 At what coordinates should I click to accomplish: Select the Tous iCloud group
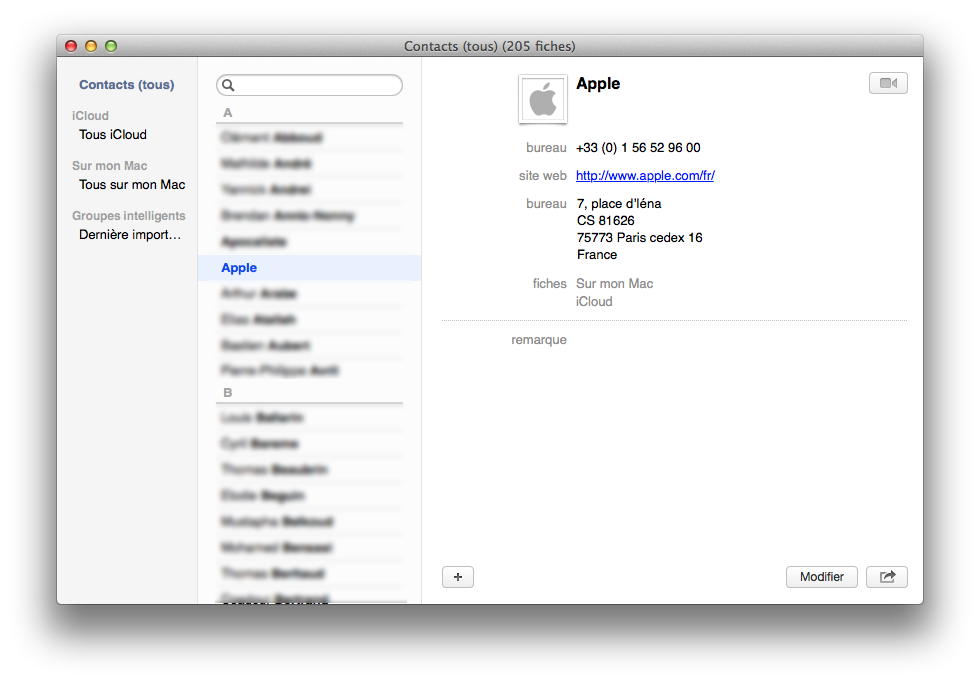[112, 134]
